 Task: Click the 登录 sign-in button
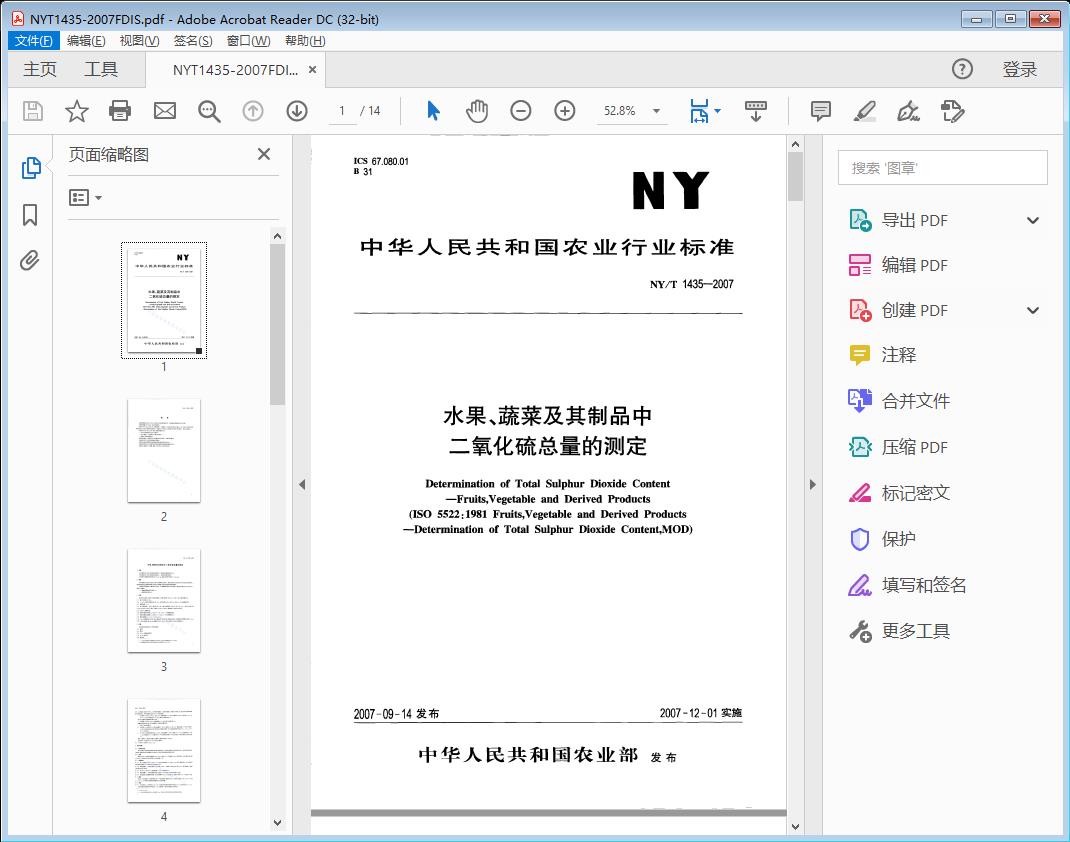pos(1019,69)
